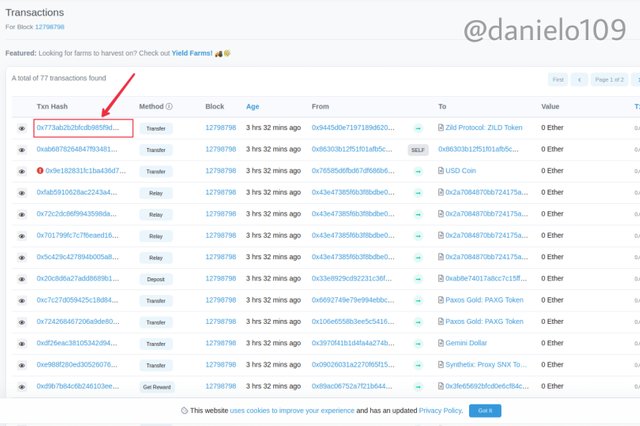Image resolution: width=640 pixels, height=426 pixels.
Task: Click the green arrow in the Gemini Dollar row
Action: point(418,344)
